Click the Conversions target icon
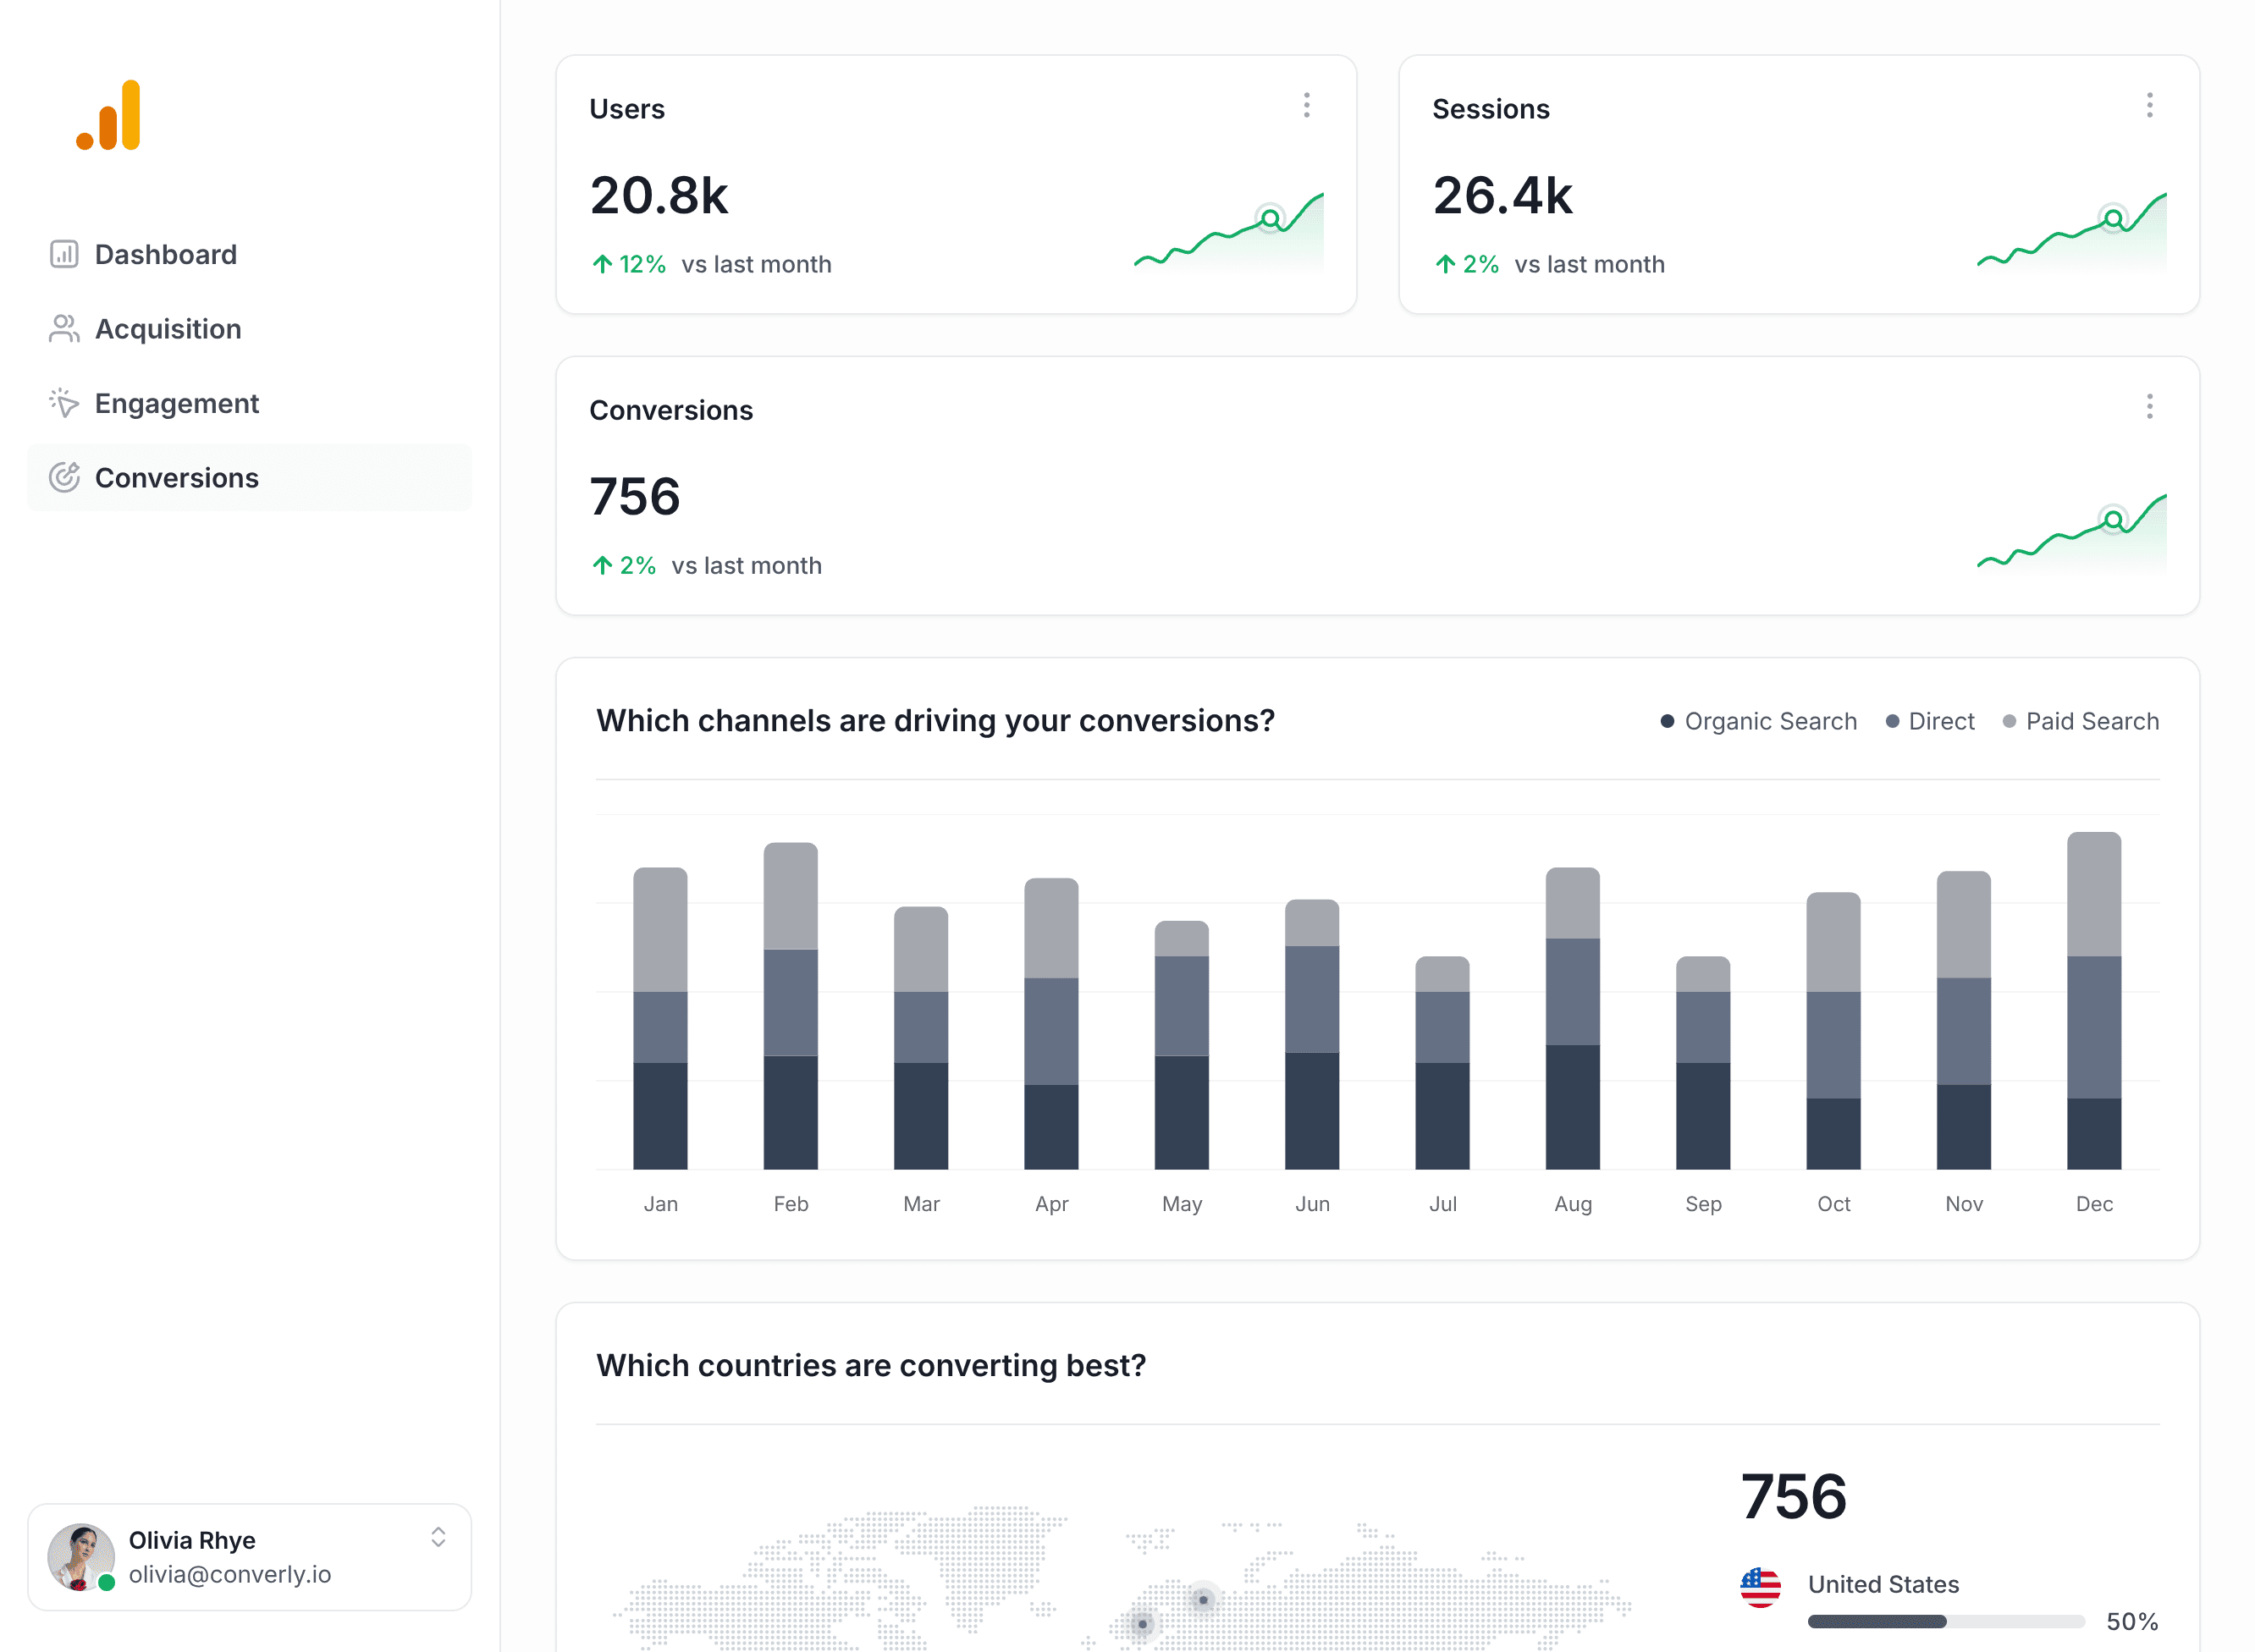The image size is (2255, 1652). [64, 478]
